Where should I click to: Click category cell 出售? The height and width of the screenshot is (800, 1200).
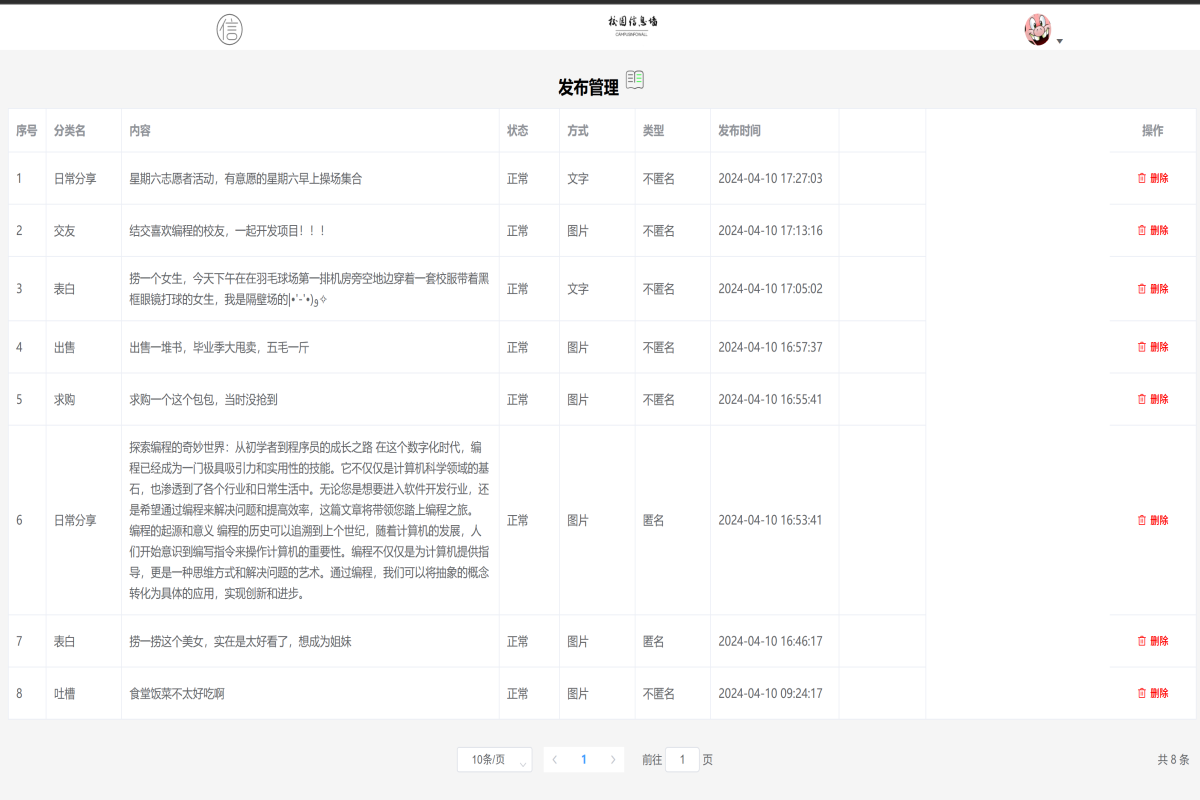[x=64, y=348]
